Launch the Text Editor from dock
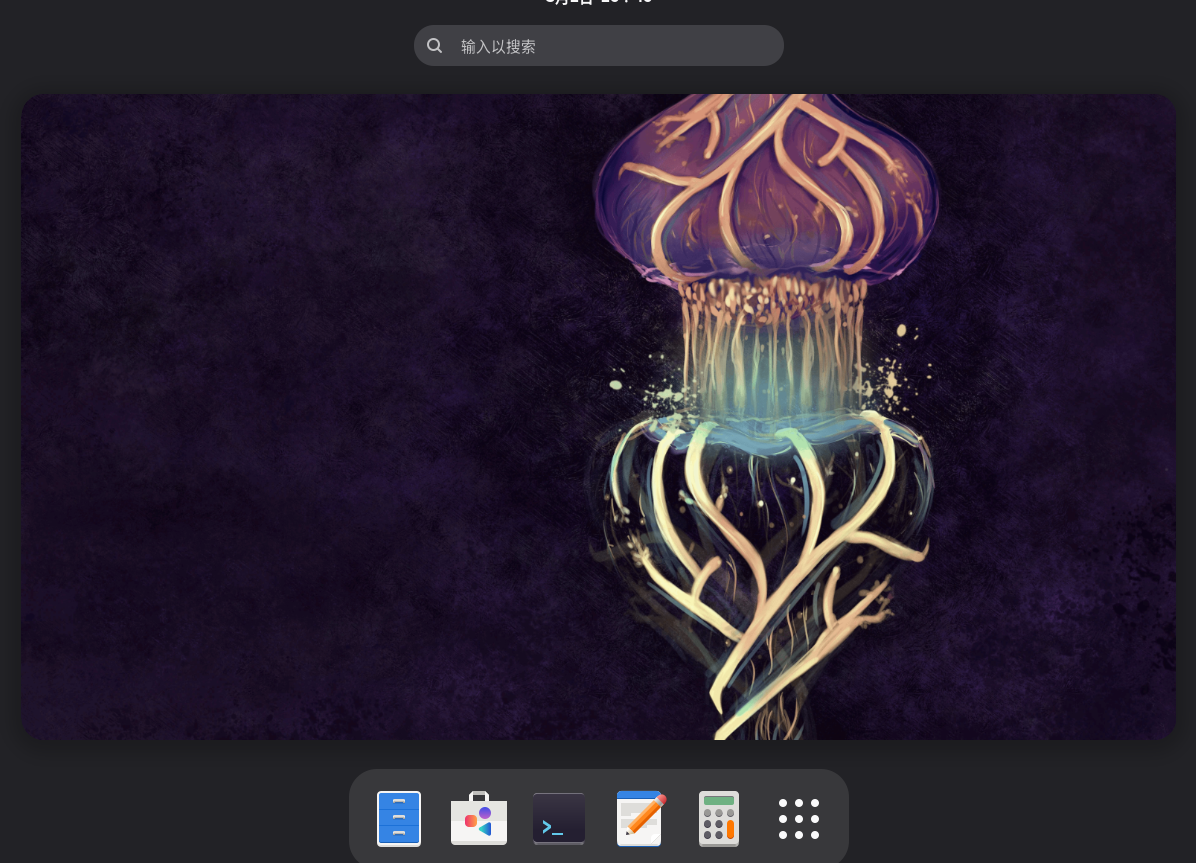The image size is (1196, 863). point(639,819)
